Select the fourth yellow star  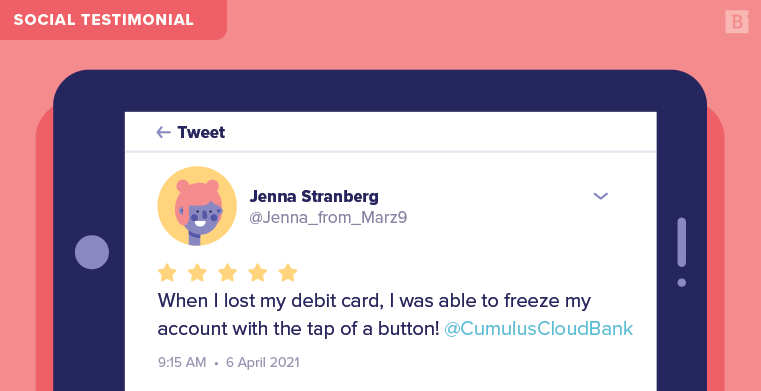[x=258, y=272]
